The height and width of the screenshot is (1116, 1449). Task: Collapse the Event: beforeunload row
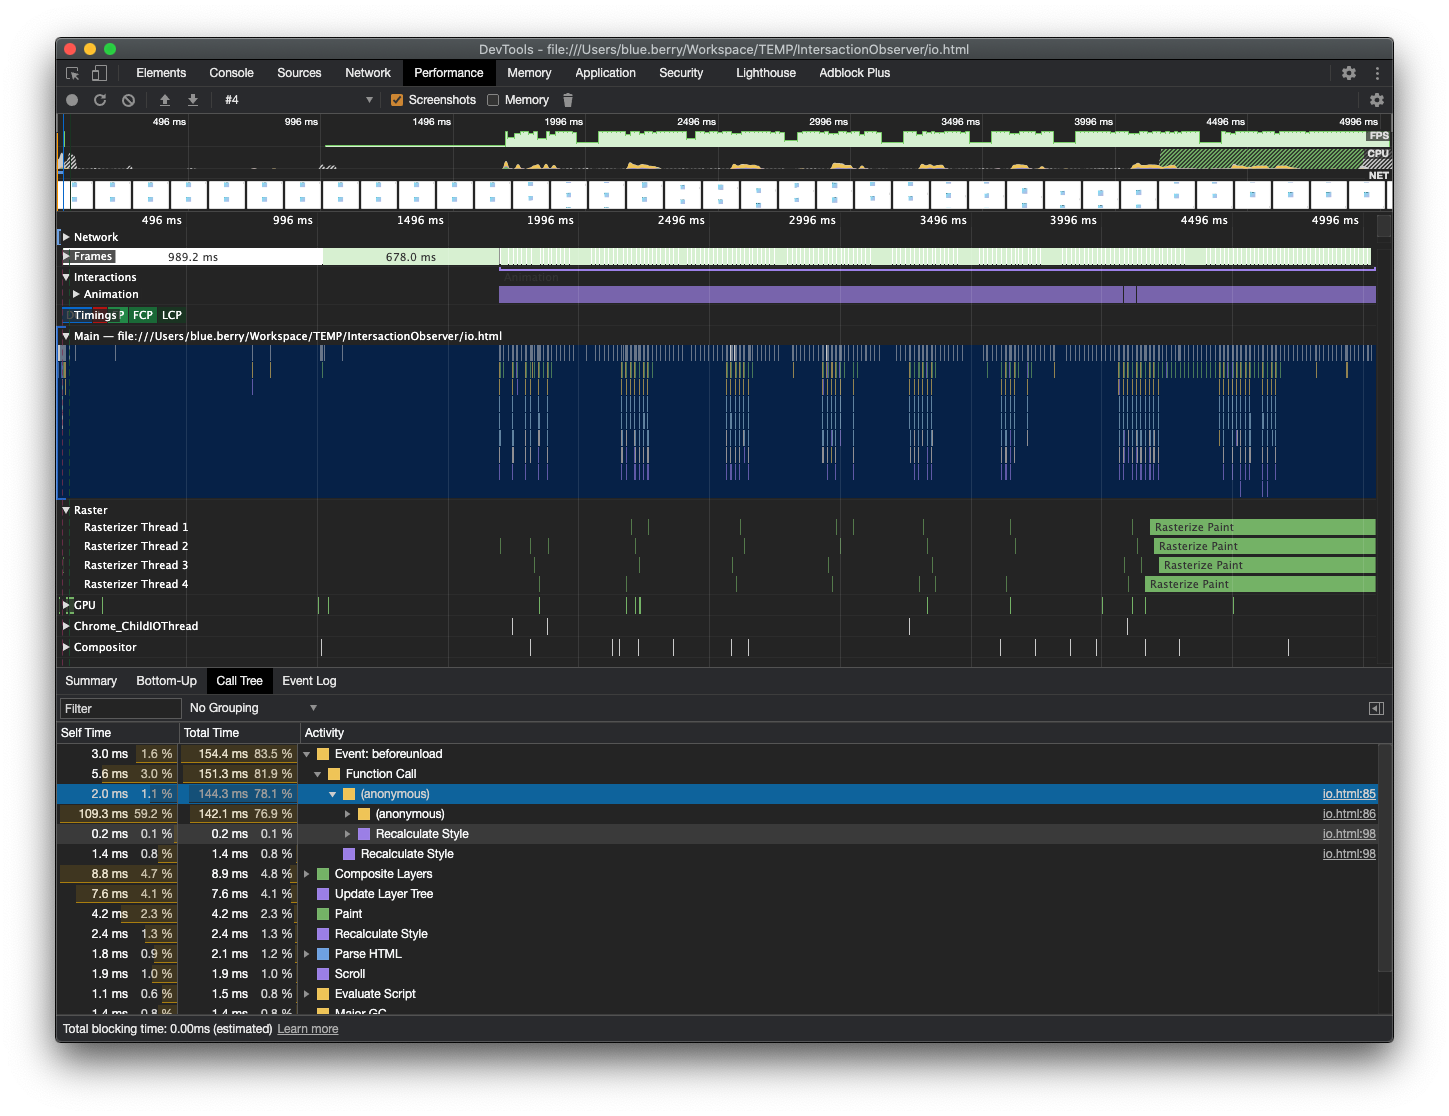click(307, 754)
